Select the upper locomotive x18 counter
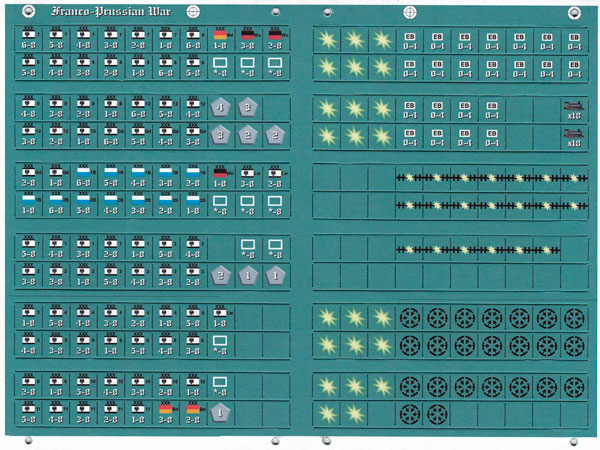The height and width of the screenshot is (450, 600). pyautogui.click(x=574, y=110)
